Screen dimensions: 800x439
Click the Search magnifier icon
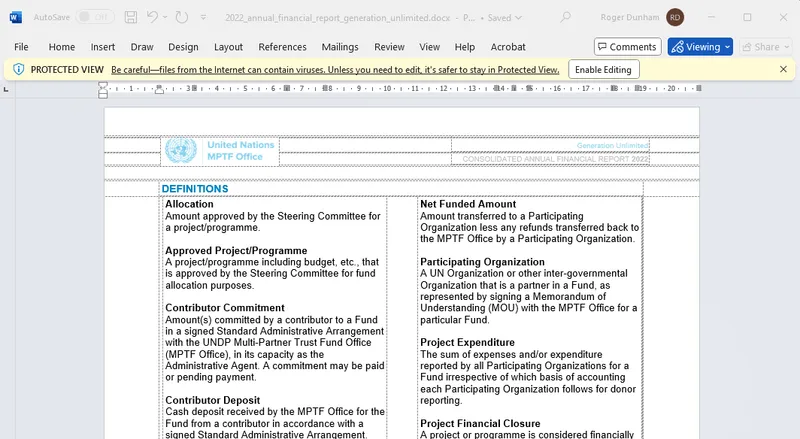565,17
